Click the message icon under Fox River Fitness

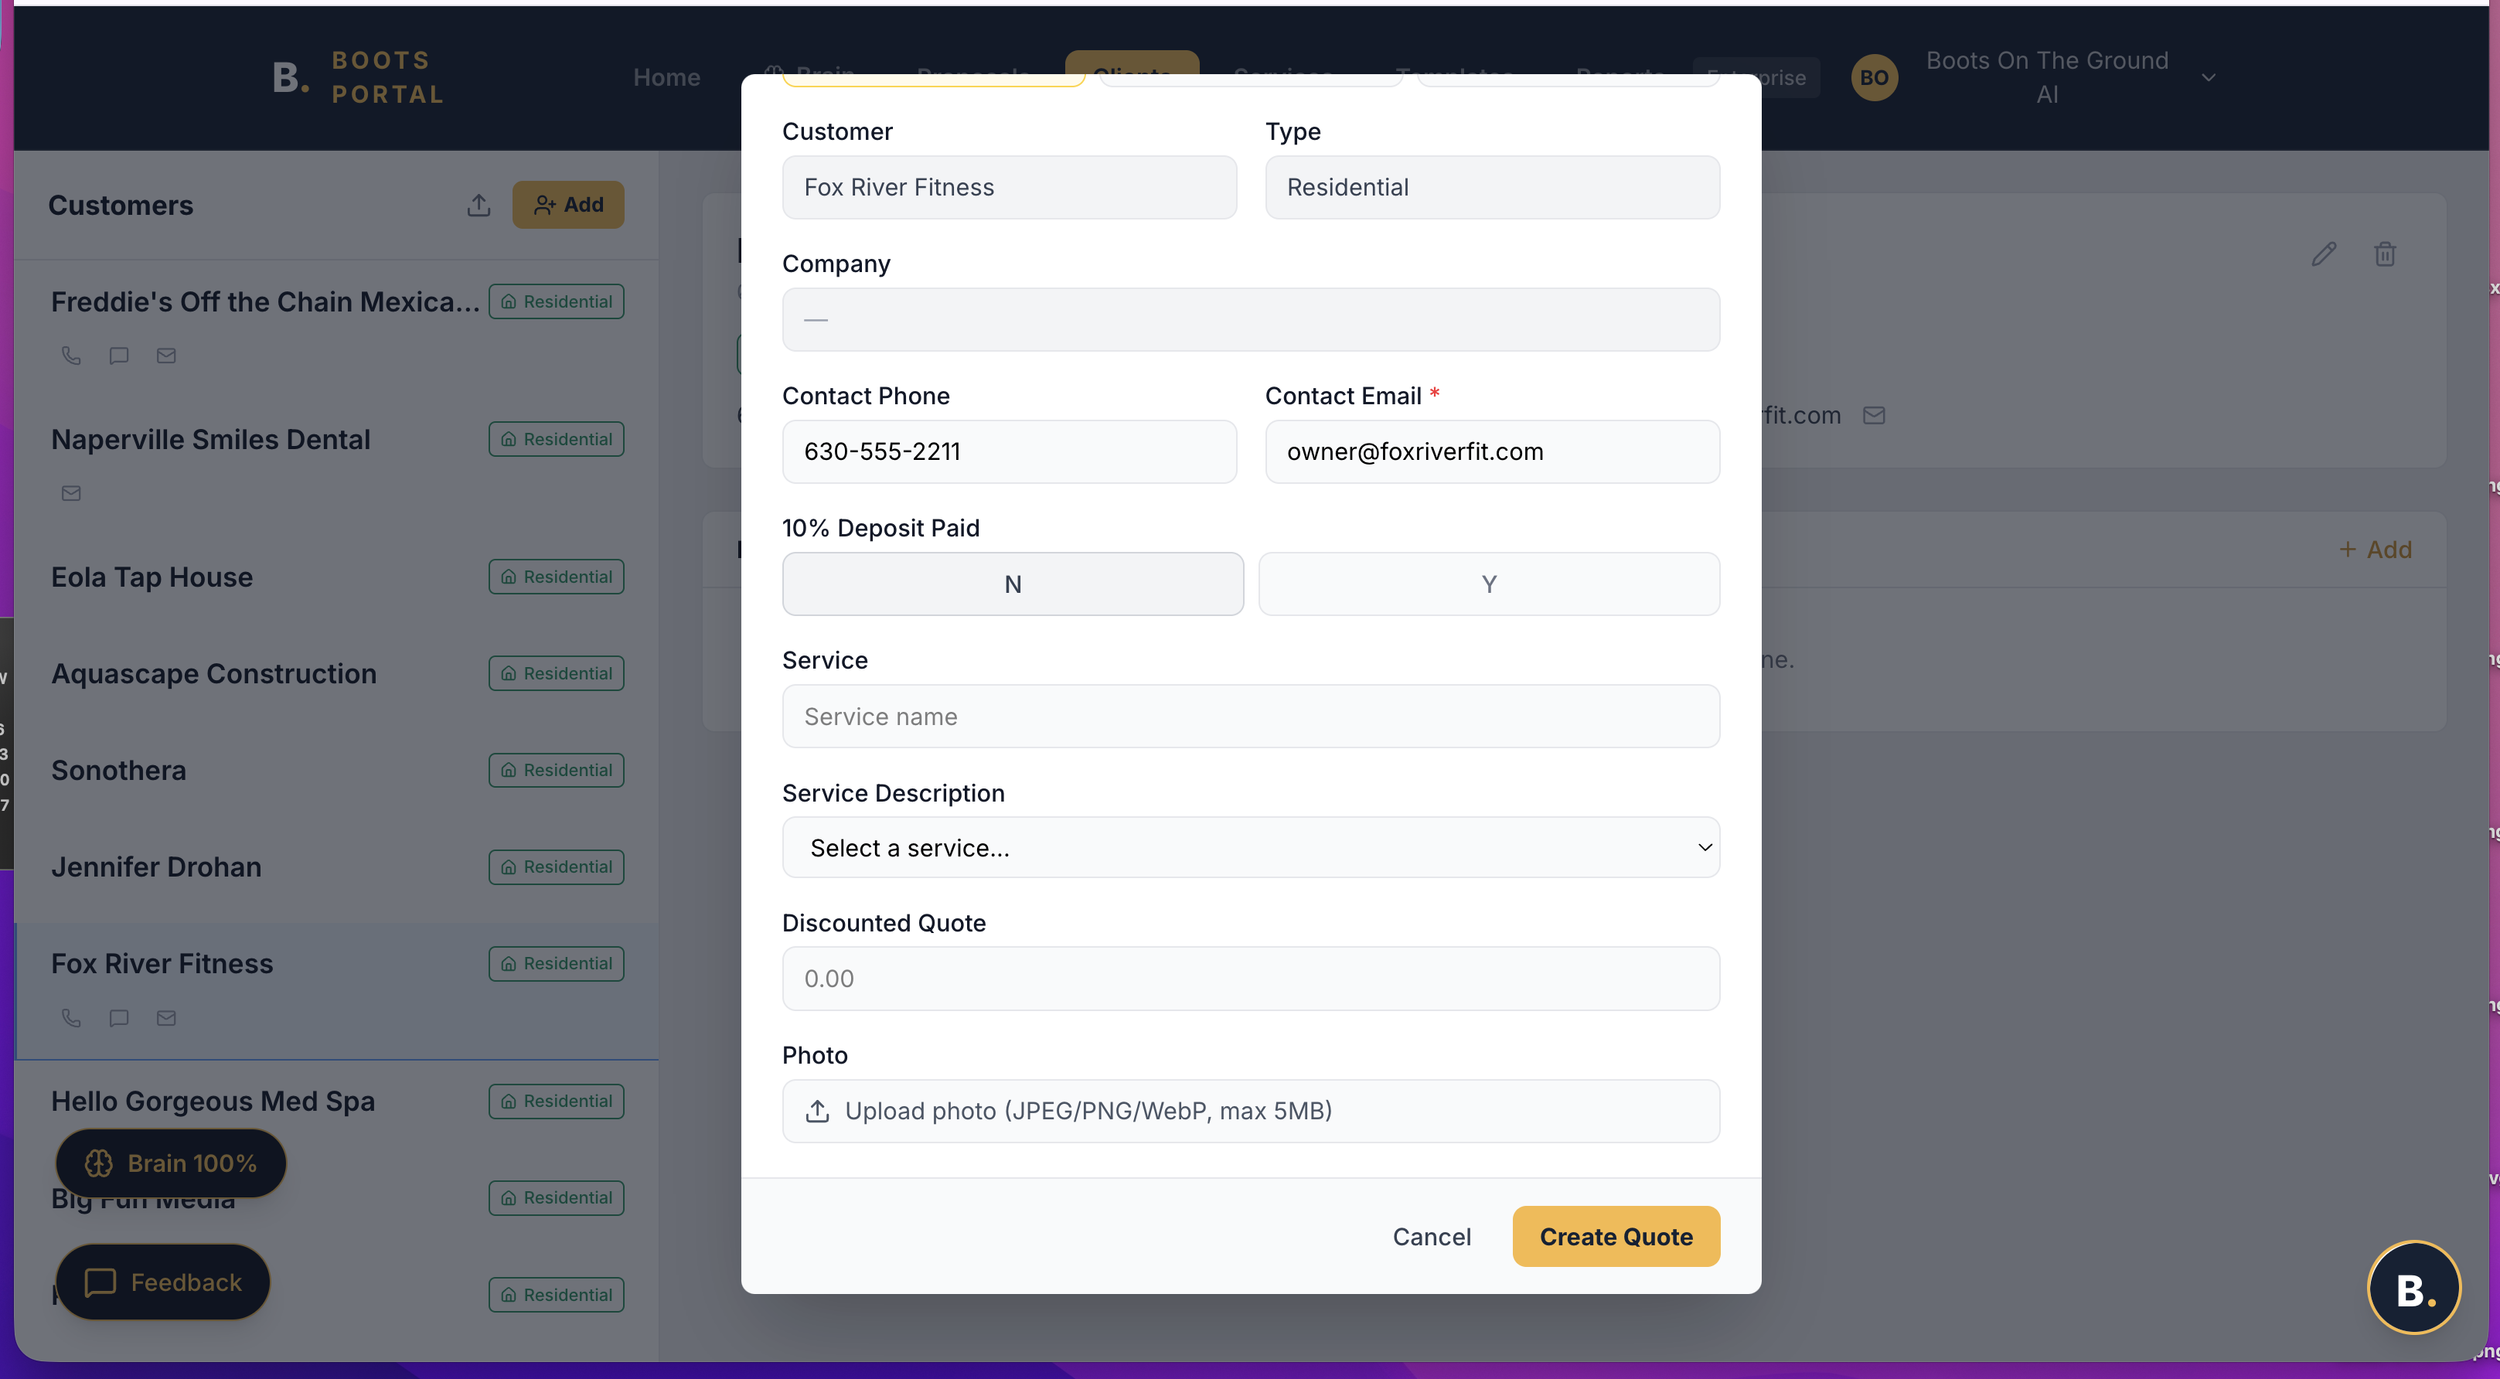pyautogui.click(x=119, y=1018)
